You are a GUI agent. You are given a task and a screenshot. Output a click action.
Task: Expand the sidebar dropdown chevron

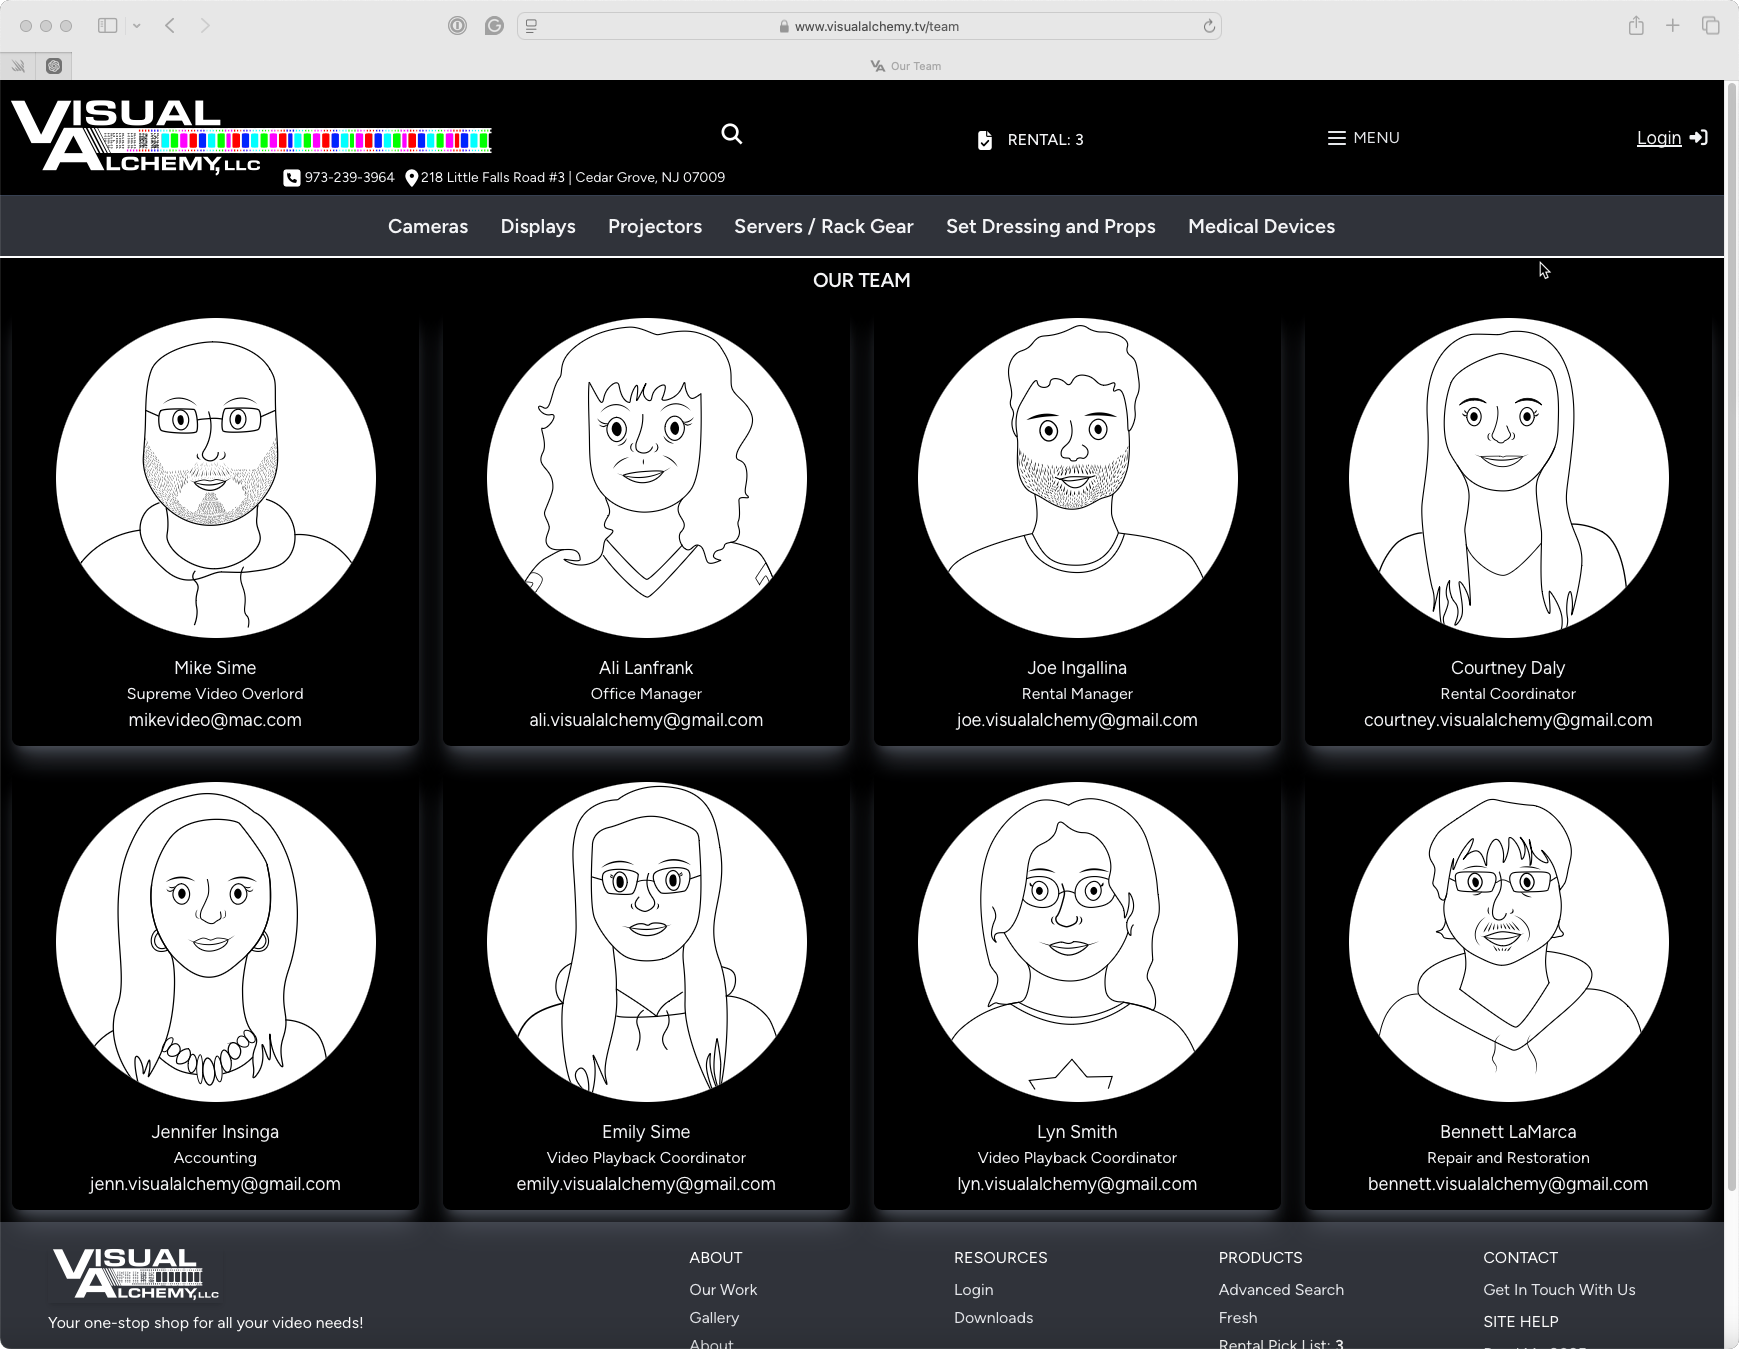(x=137, y=26)
